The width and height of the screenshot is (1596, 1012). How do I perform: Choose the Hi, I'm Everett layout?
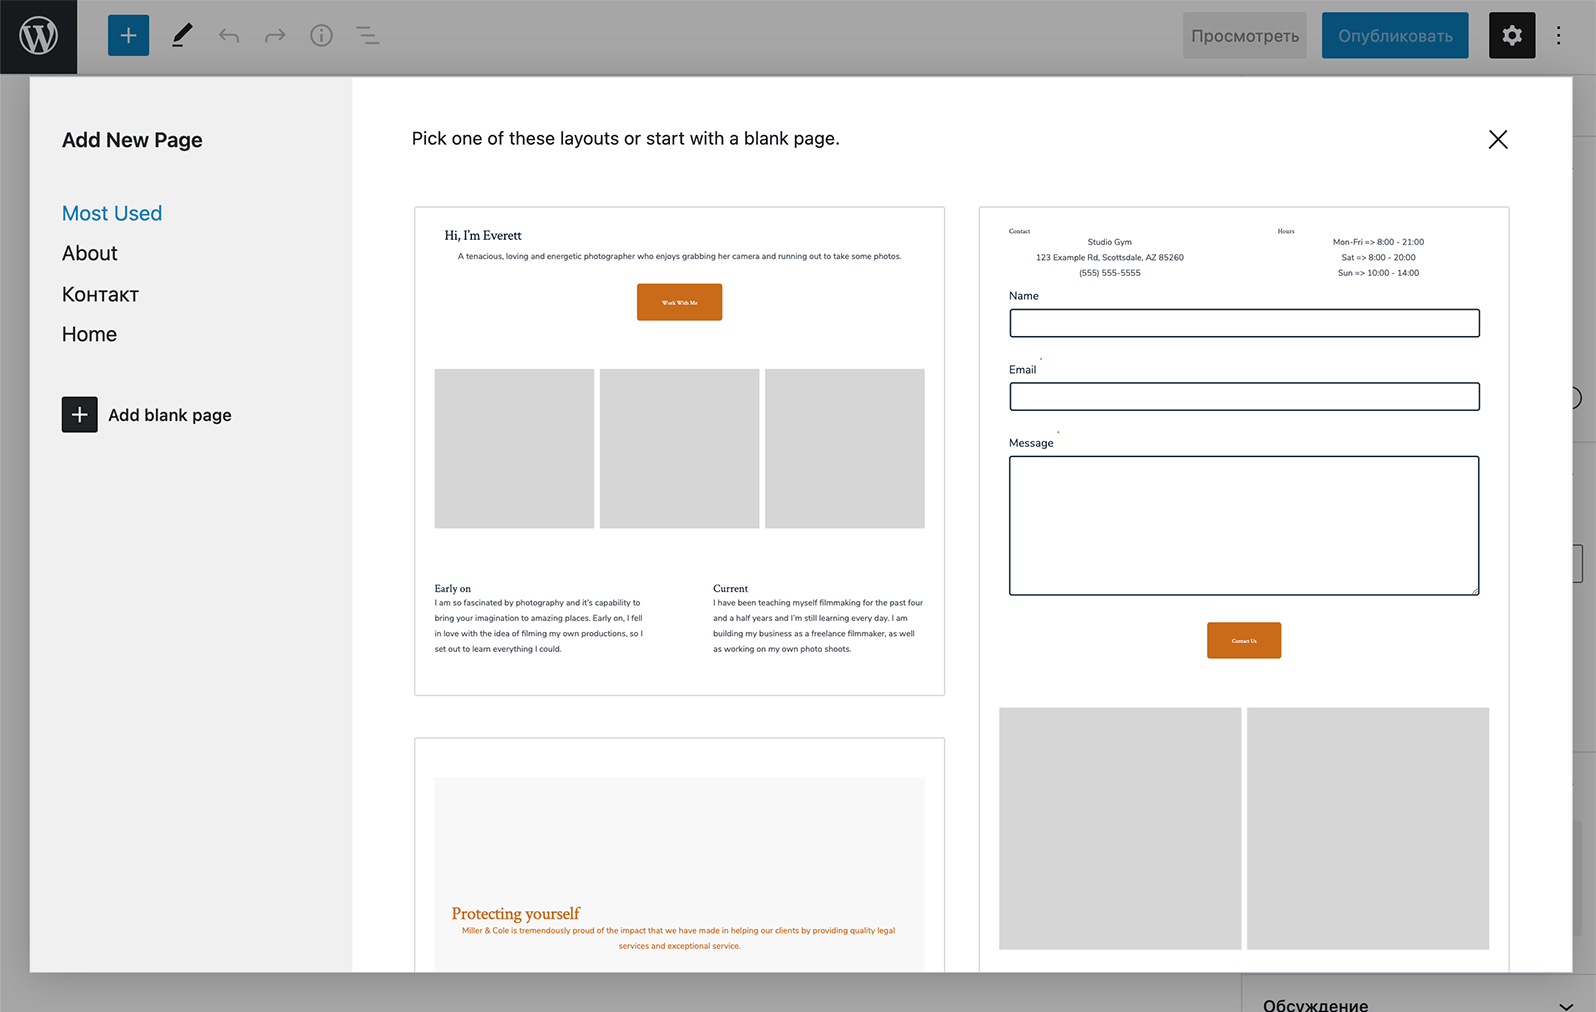[x=680, y=451]
